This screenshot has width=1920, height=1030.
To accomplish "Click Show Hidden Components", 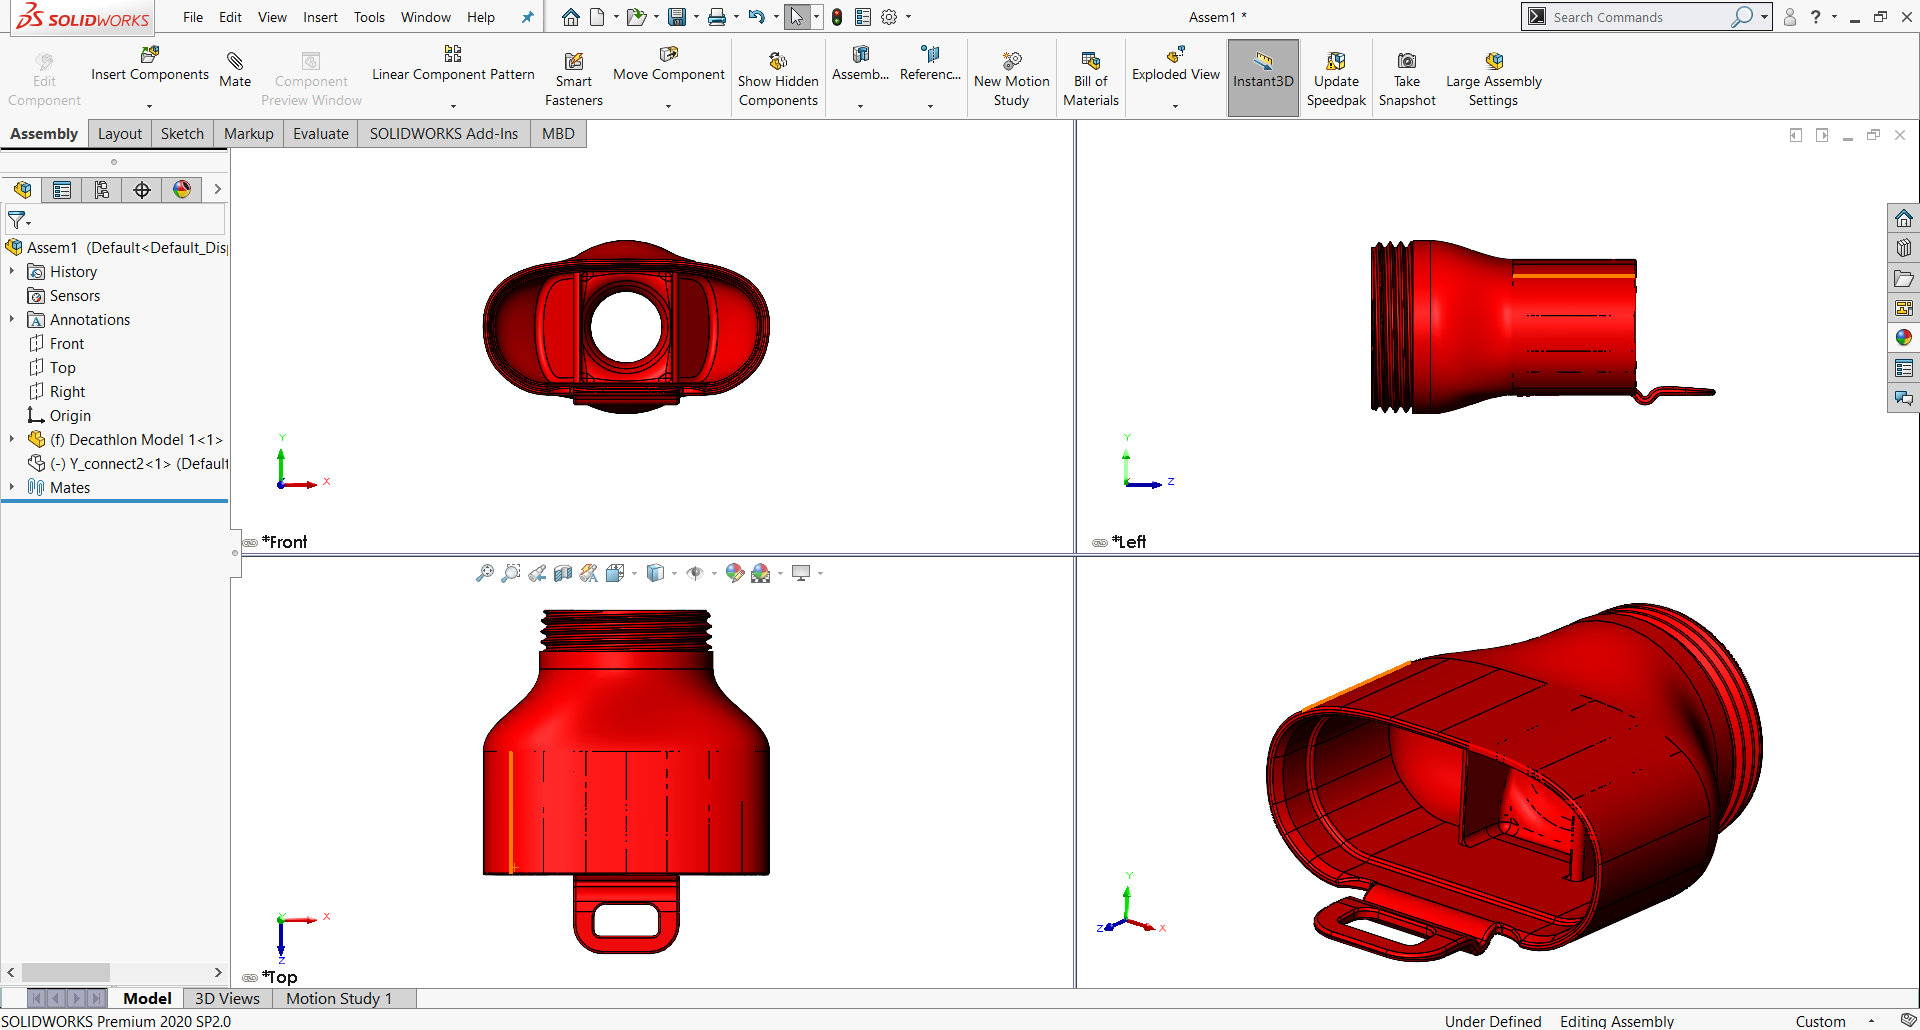I will click(778, 80).
